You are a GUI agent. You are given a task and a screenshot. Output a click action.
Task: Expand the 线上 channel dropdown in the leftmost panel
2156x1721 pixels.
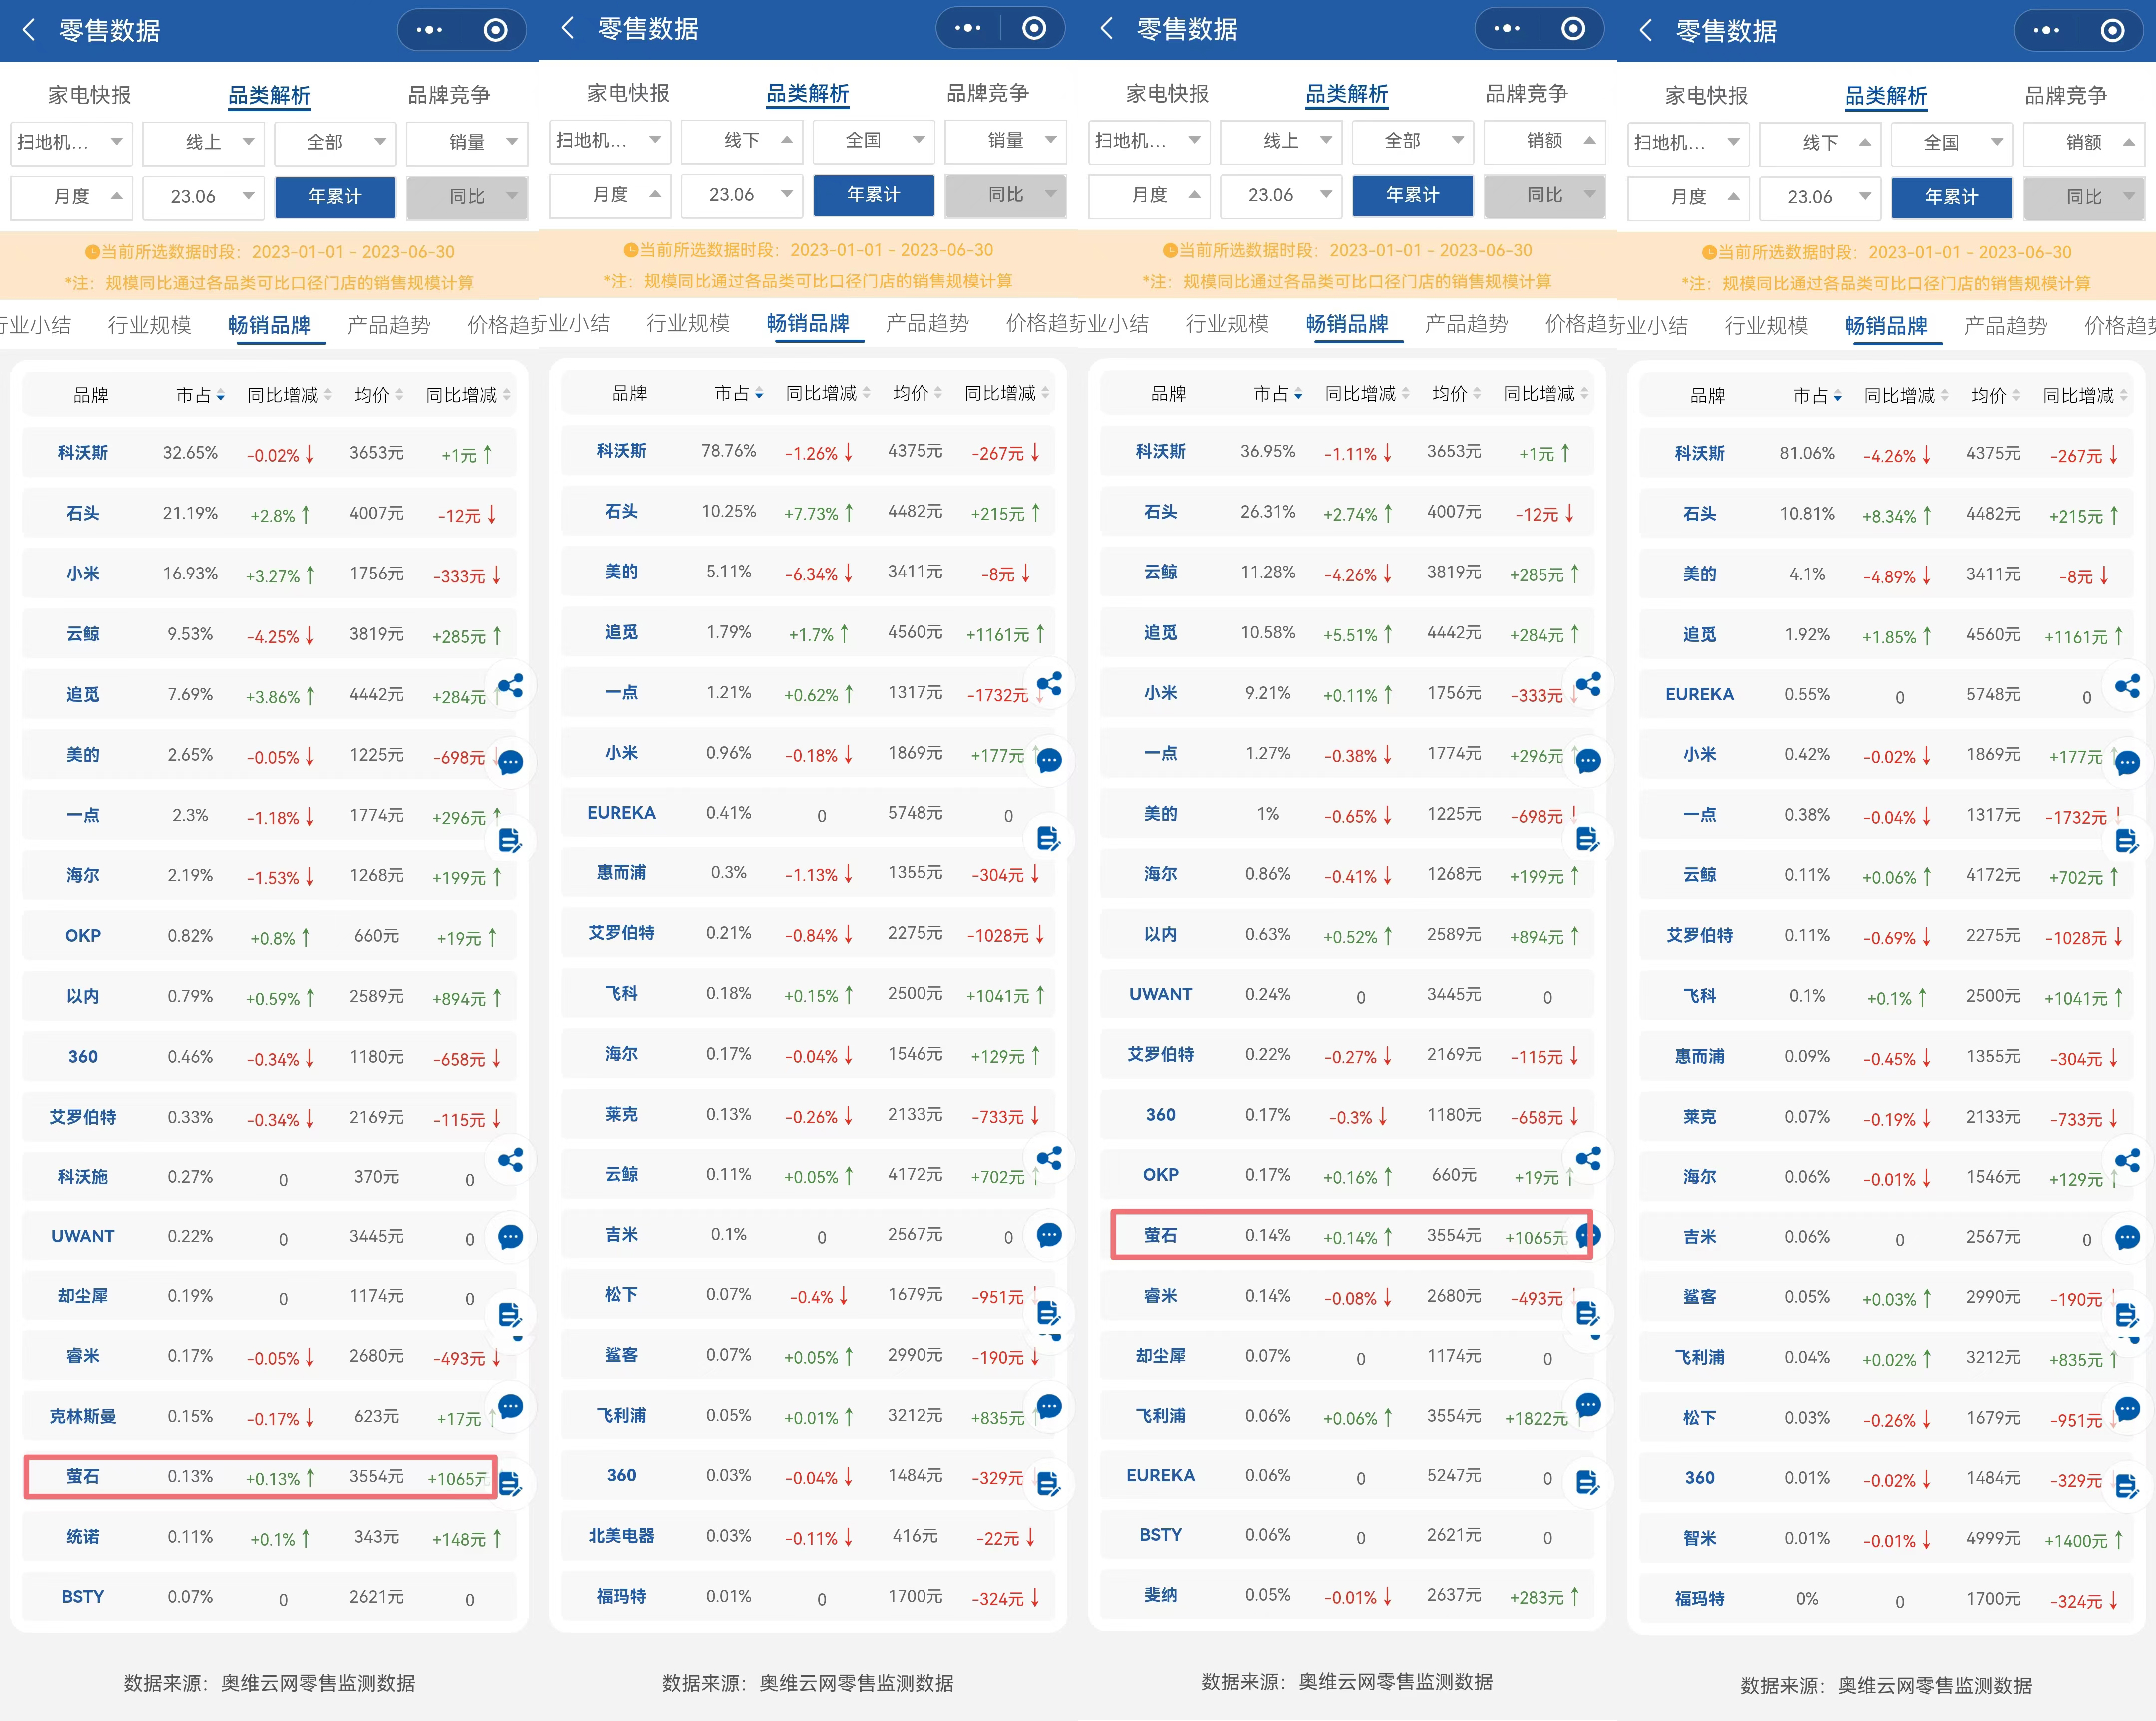pos(203,142)
